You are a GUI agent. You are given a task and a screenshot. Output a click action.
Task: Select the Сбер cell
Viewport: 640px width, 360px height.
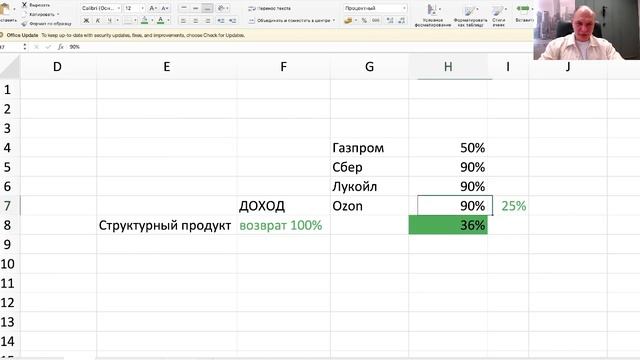pyautogui.click(x=369, y=167)
